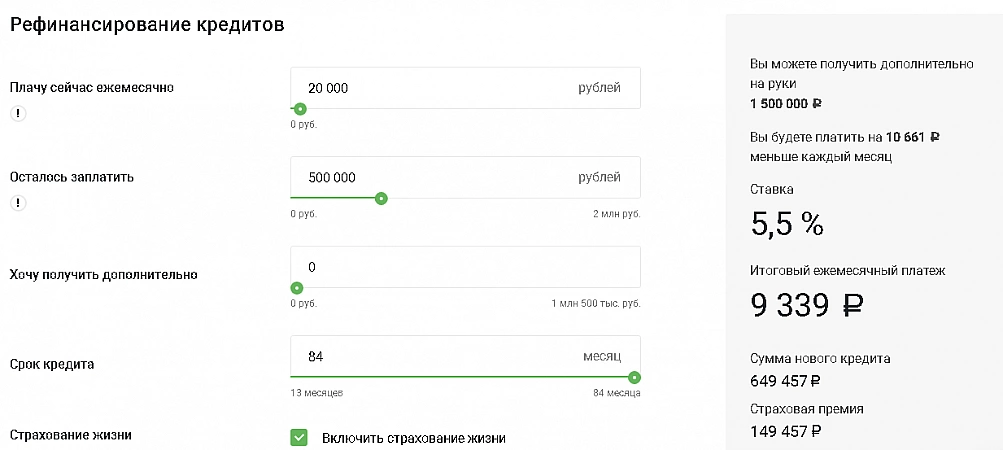This screenshot has height=450, width=1003.
Task: Click the additional amount slider handle
Action: [x=296, y=288]
